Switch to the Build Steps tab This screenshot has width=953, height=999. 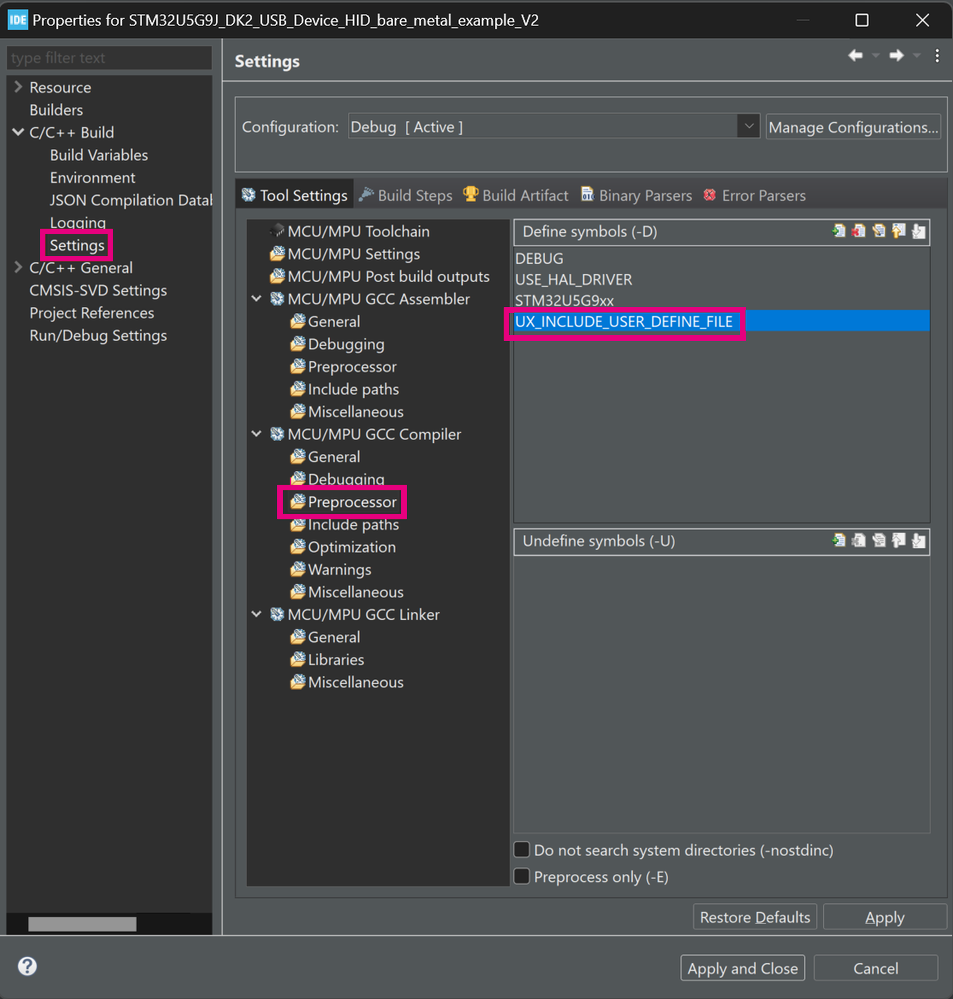tap(406, 195)
